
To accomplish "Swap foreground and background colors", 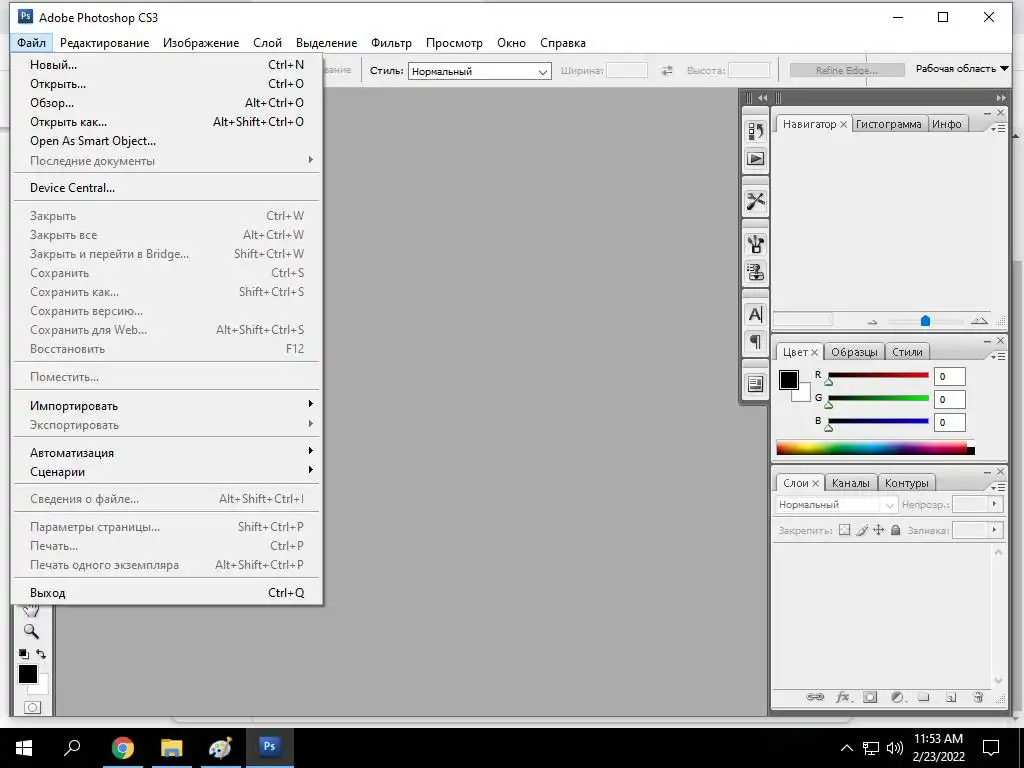I will tap(40, 653).
